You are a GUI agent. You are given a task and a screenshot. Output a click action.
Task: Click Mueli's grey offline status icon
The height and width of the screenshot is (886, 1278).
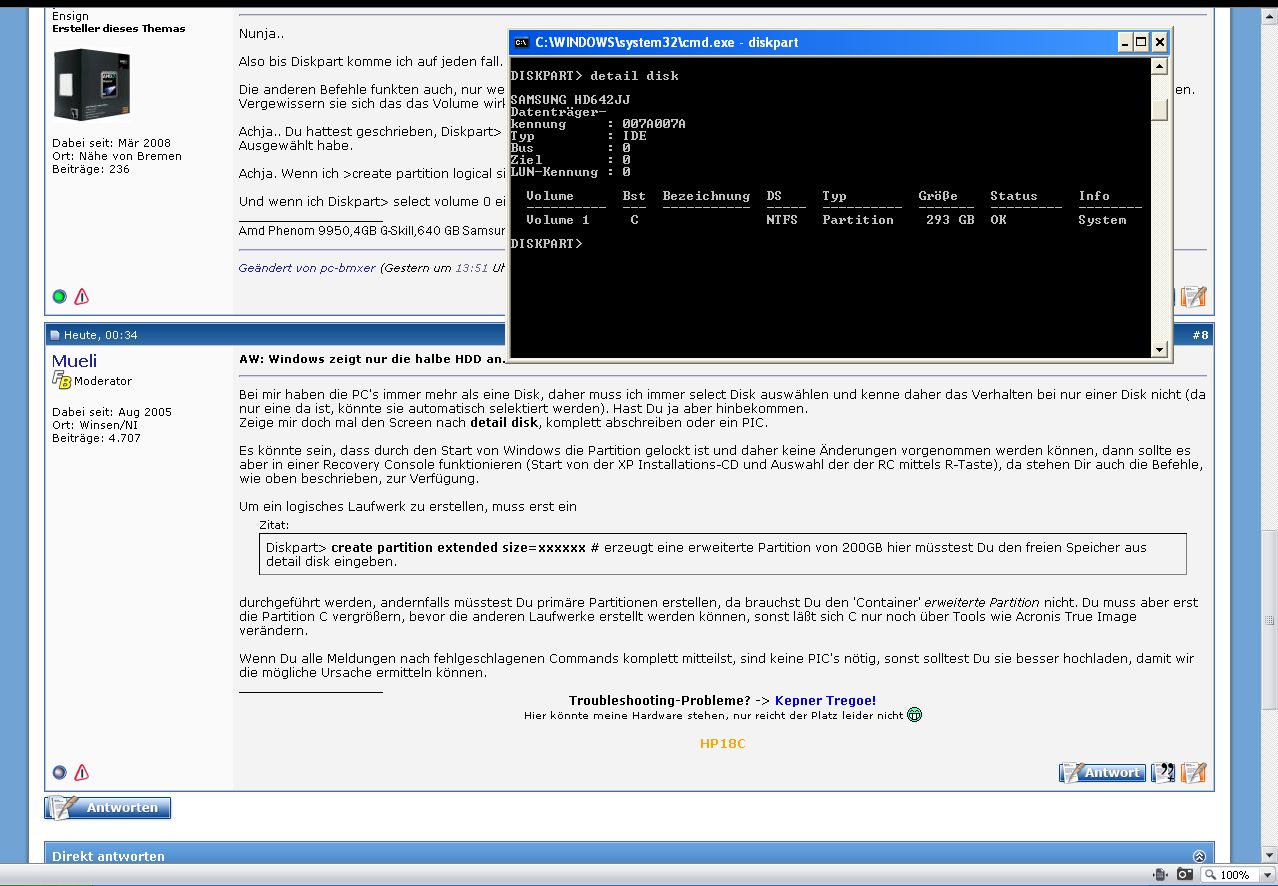point(59,772)
